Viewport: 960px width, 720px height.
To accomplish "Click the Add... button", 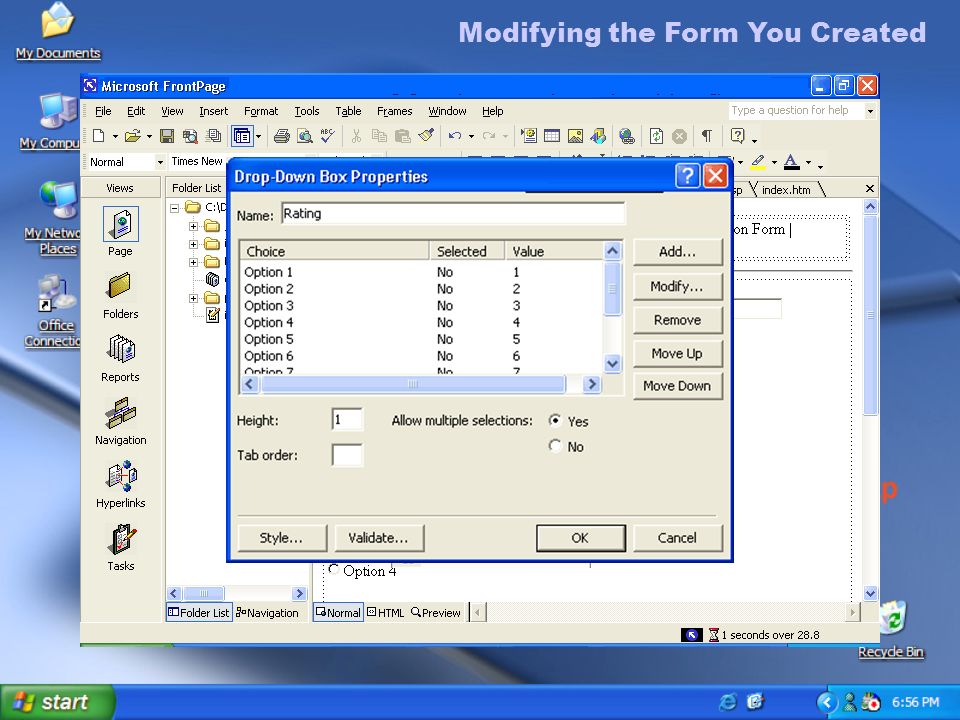I will 677,252.
